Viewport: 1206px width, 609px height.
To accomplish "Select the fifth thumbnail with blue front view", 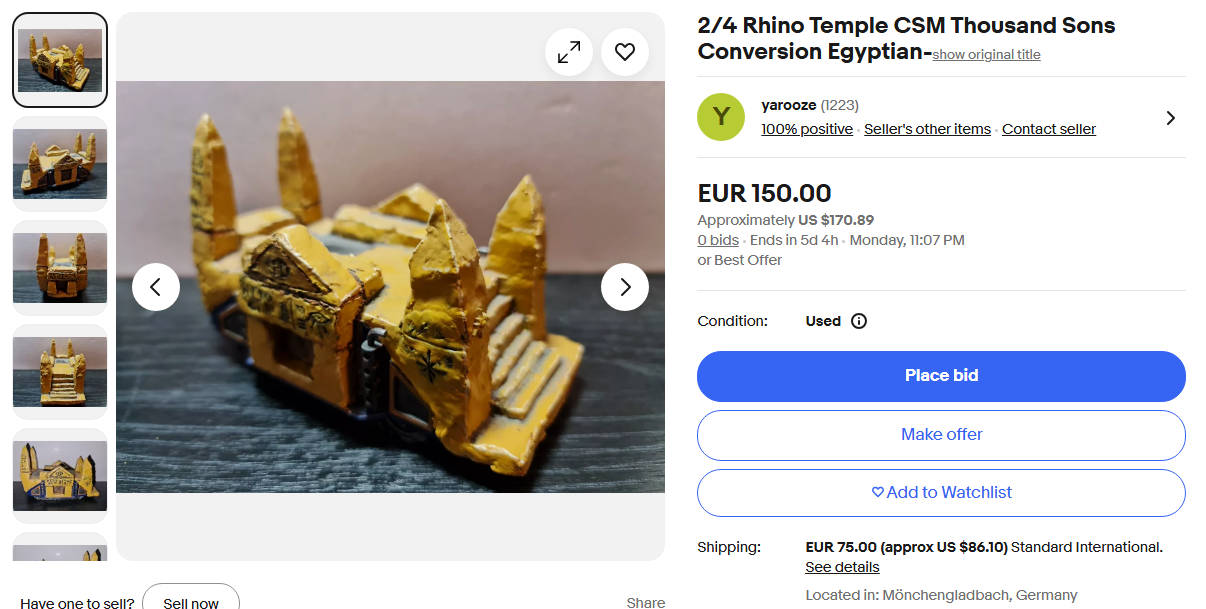I will pos(60,476).
